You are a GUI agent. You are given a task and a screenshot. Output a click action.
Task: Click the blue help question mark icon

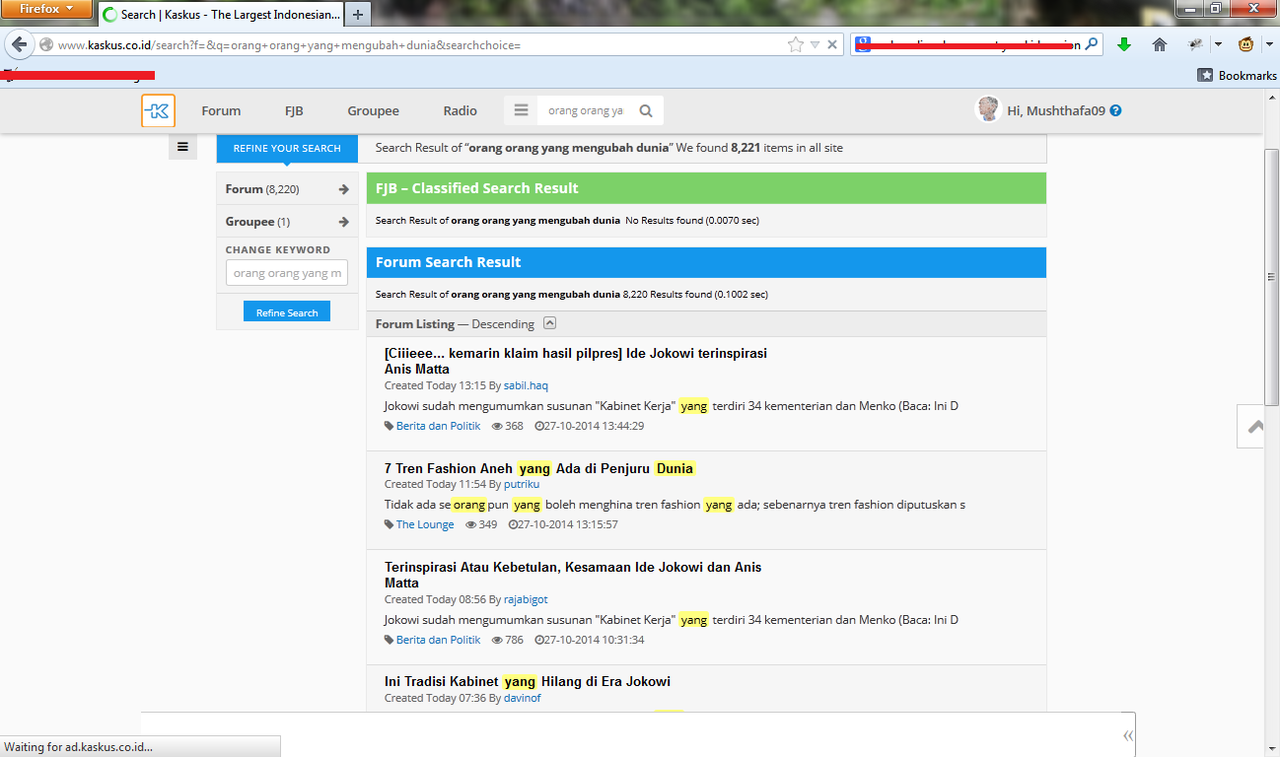(1116, 111)
